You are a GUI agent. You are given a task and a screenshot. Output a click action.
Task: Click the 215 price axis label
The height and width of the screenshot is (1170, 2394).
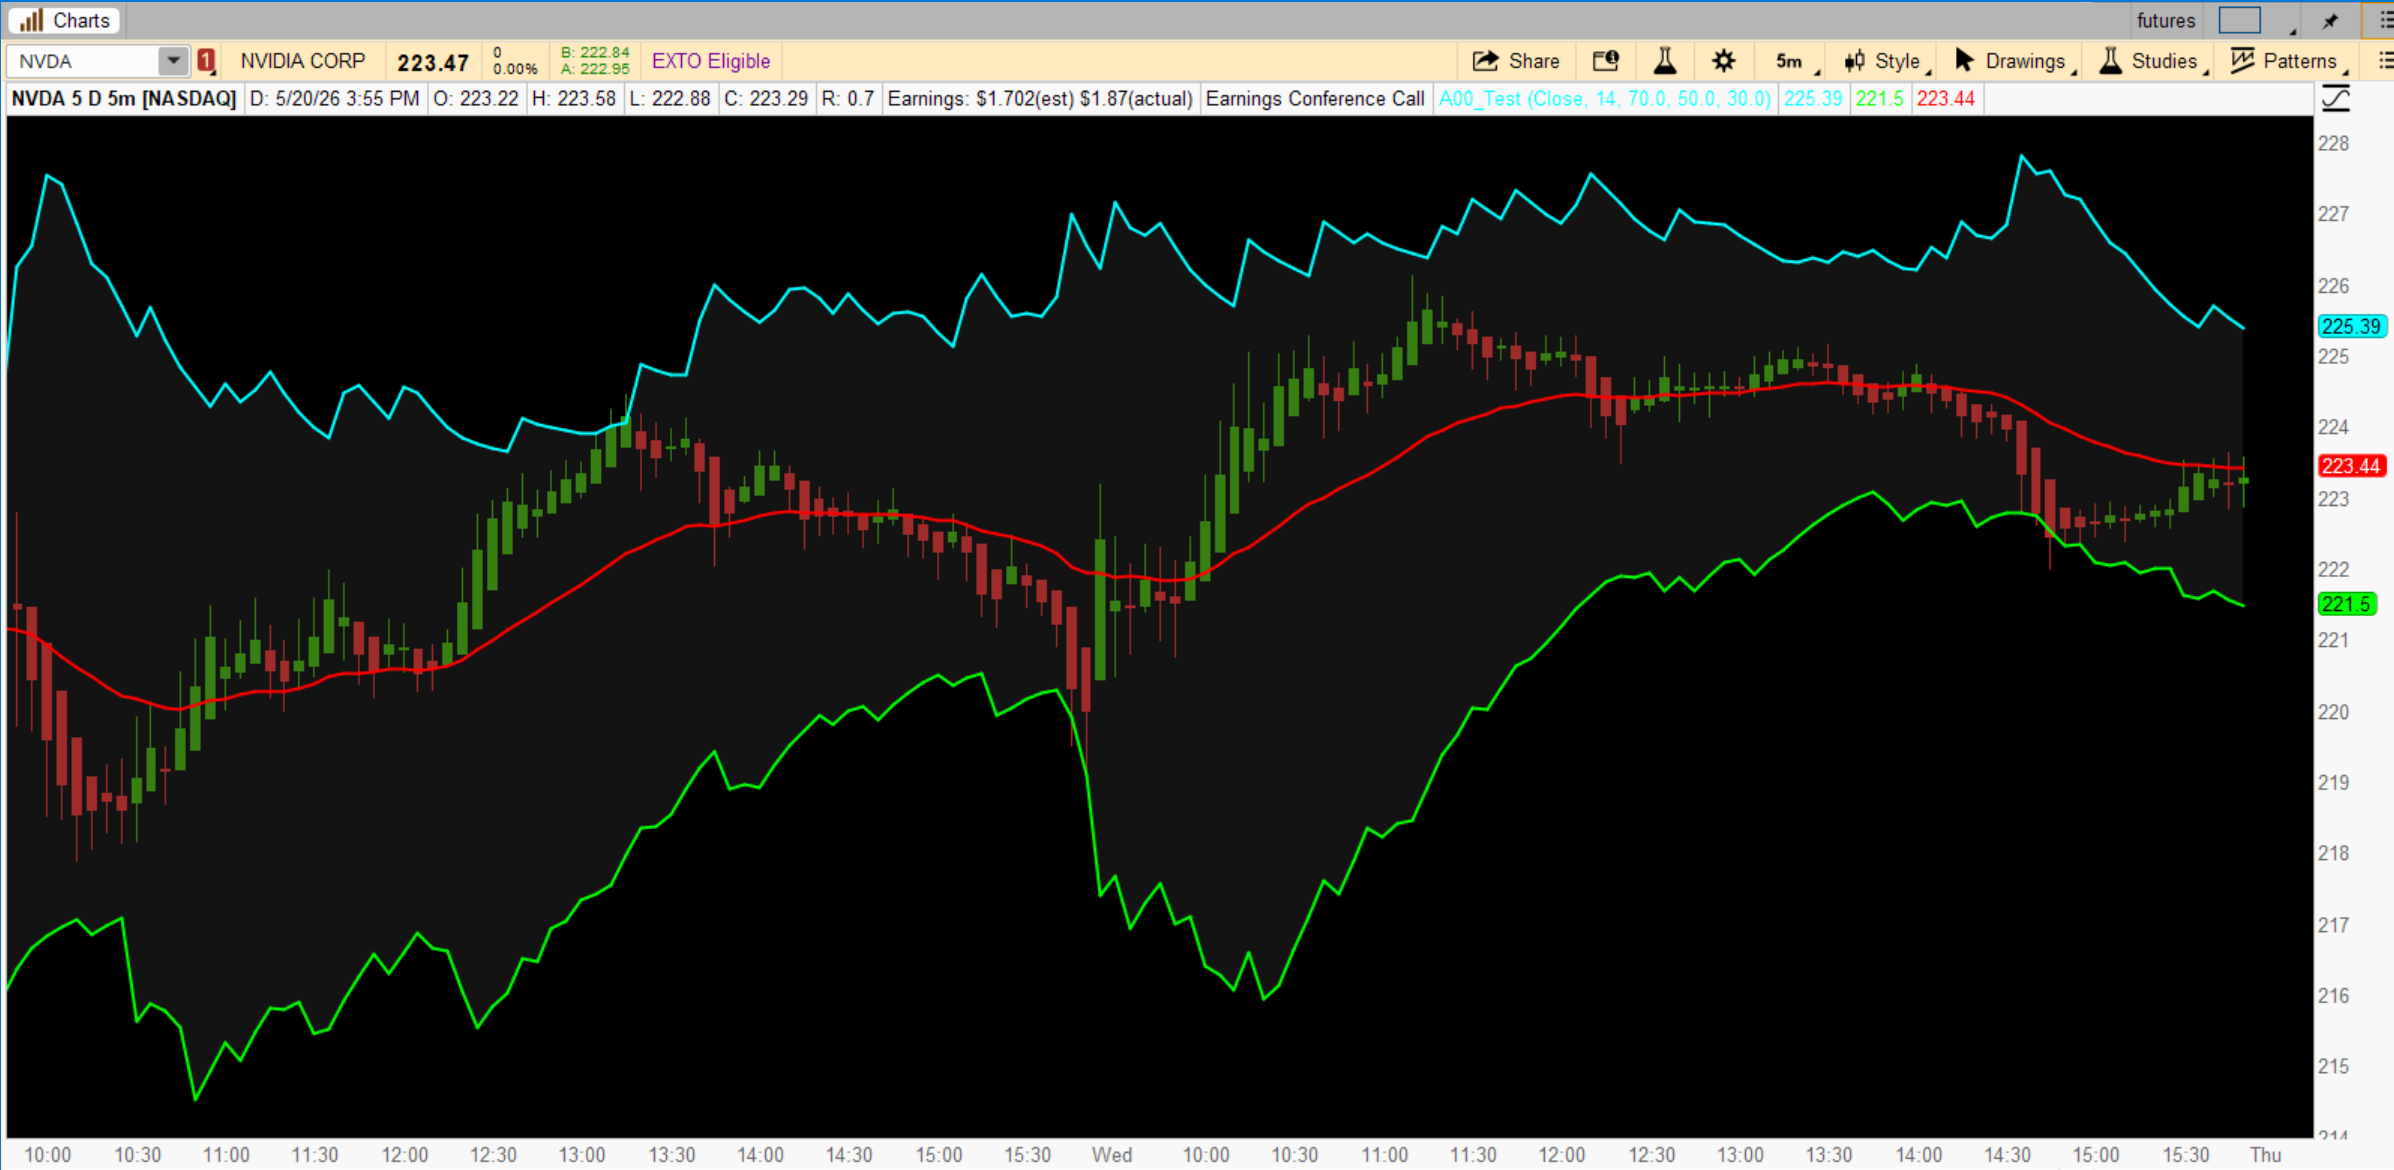pos(2333,1066)
